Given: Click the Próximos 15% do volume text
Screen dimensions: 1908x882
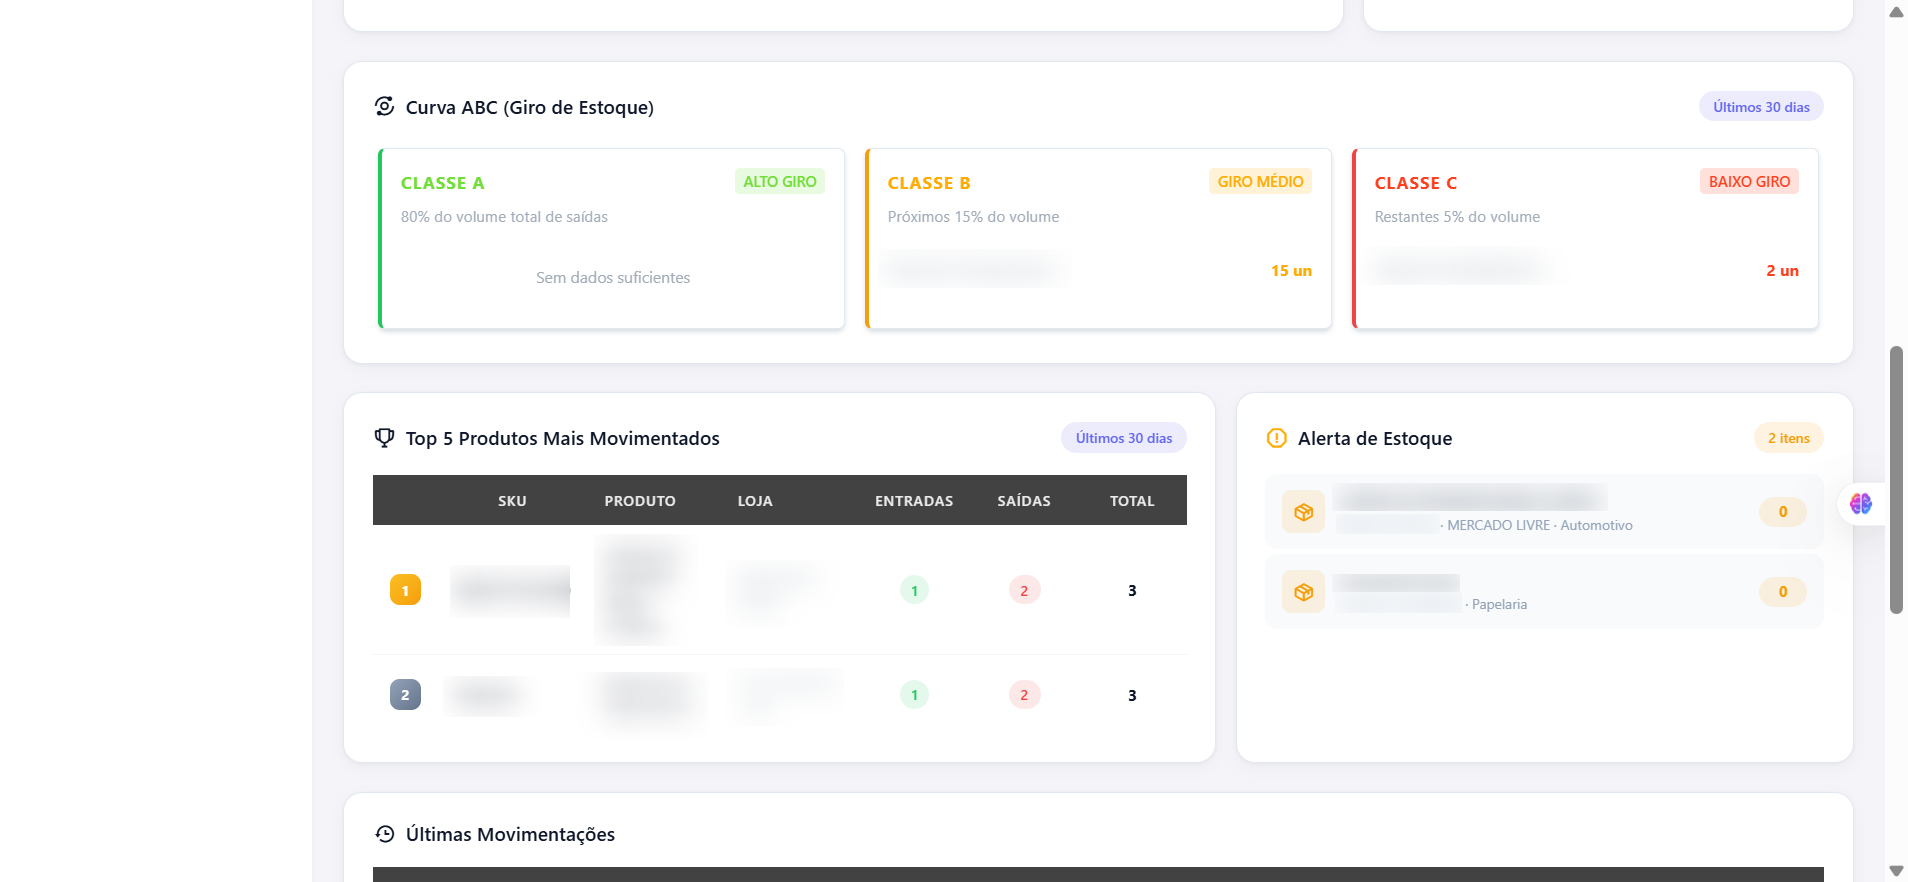Looking at the screenshot, I should (973, 216).
